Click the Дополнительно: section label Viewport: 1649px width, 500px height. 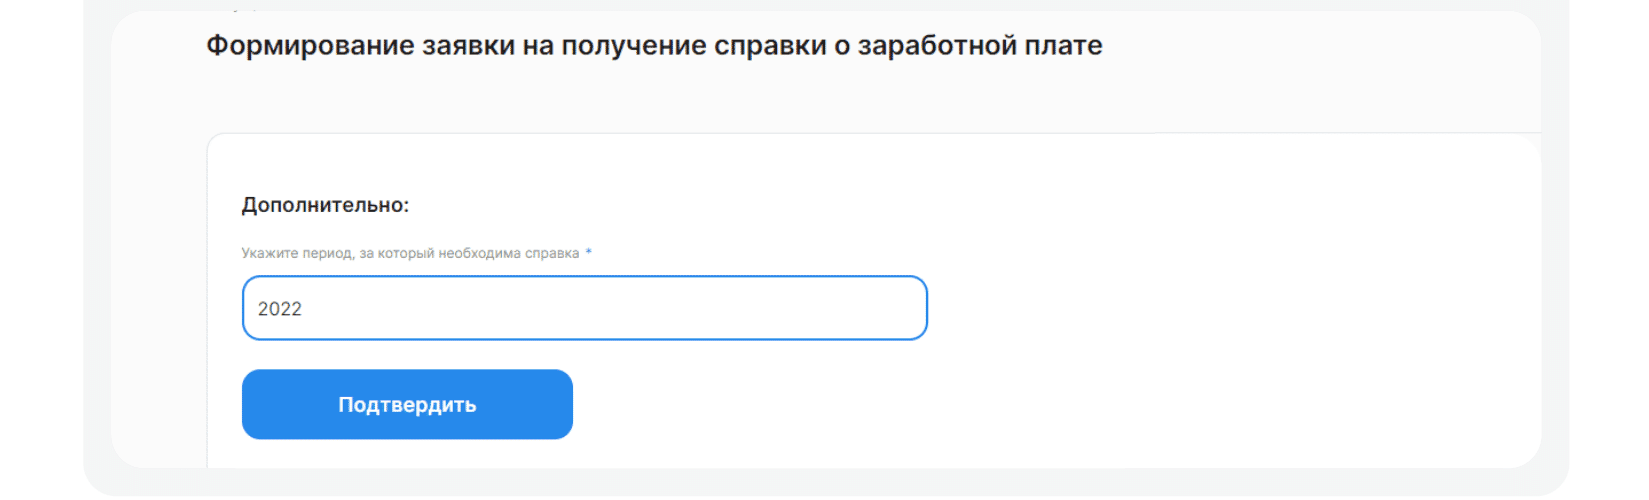tap(325, 205)
